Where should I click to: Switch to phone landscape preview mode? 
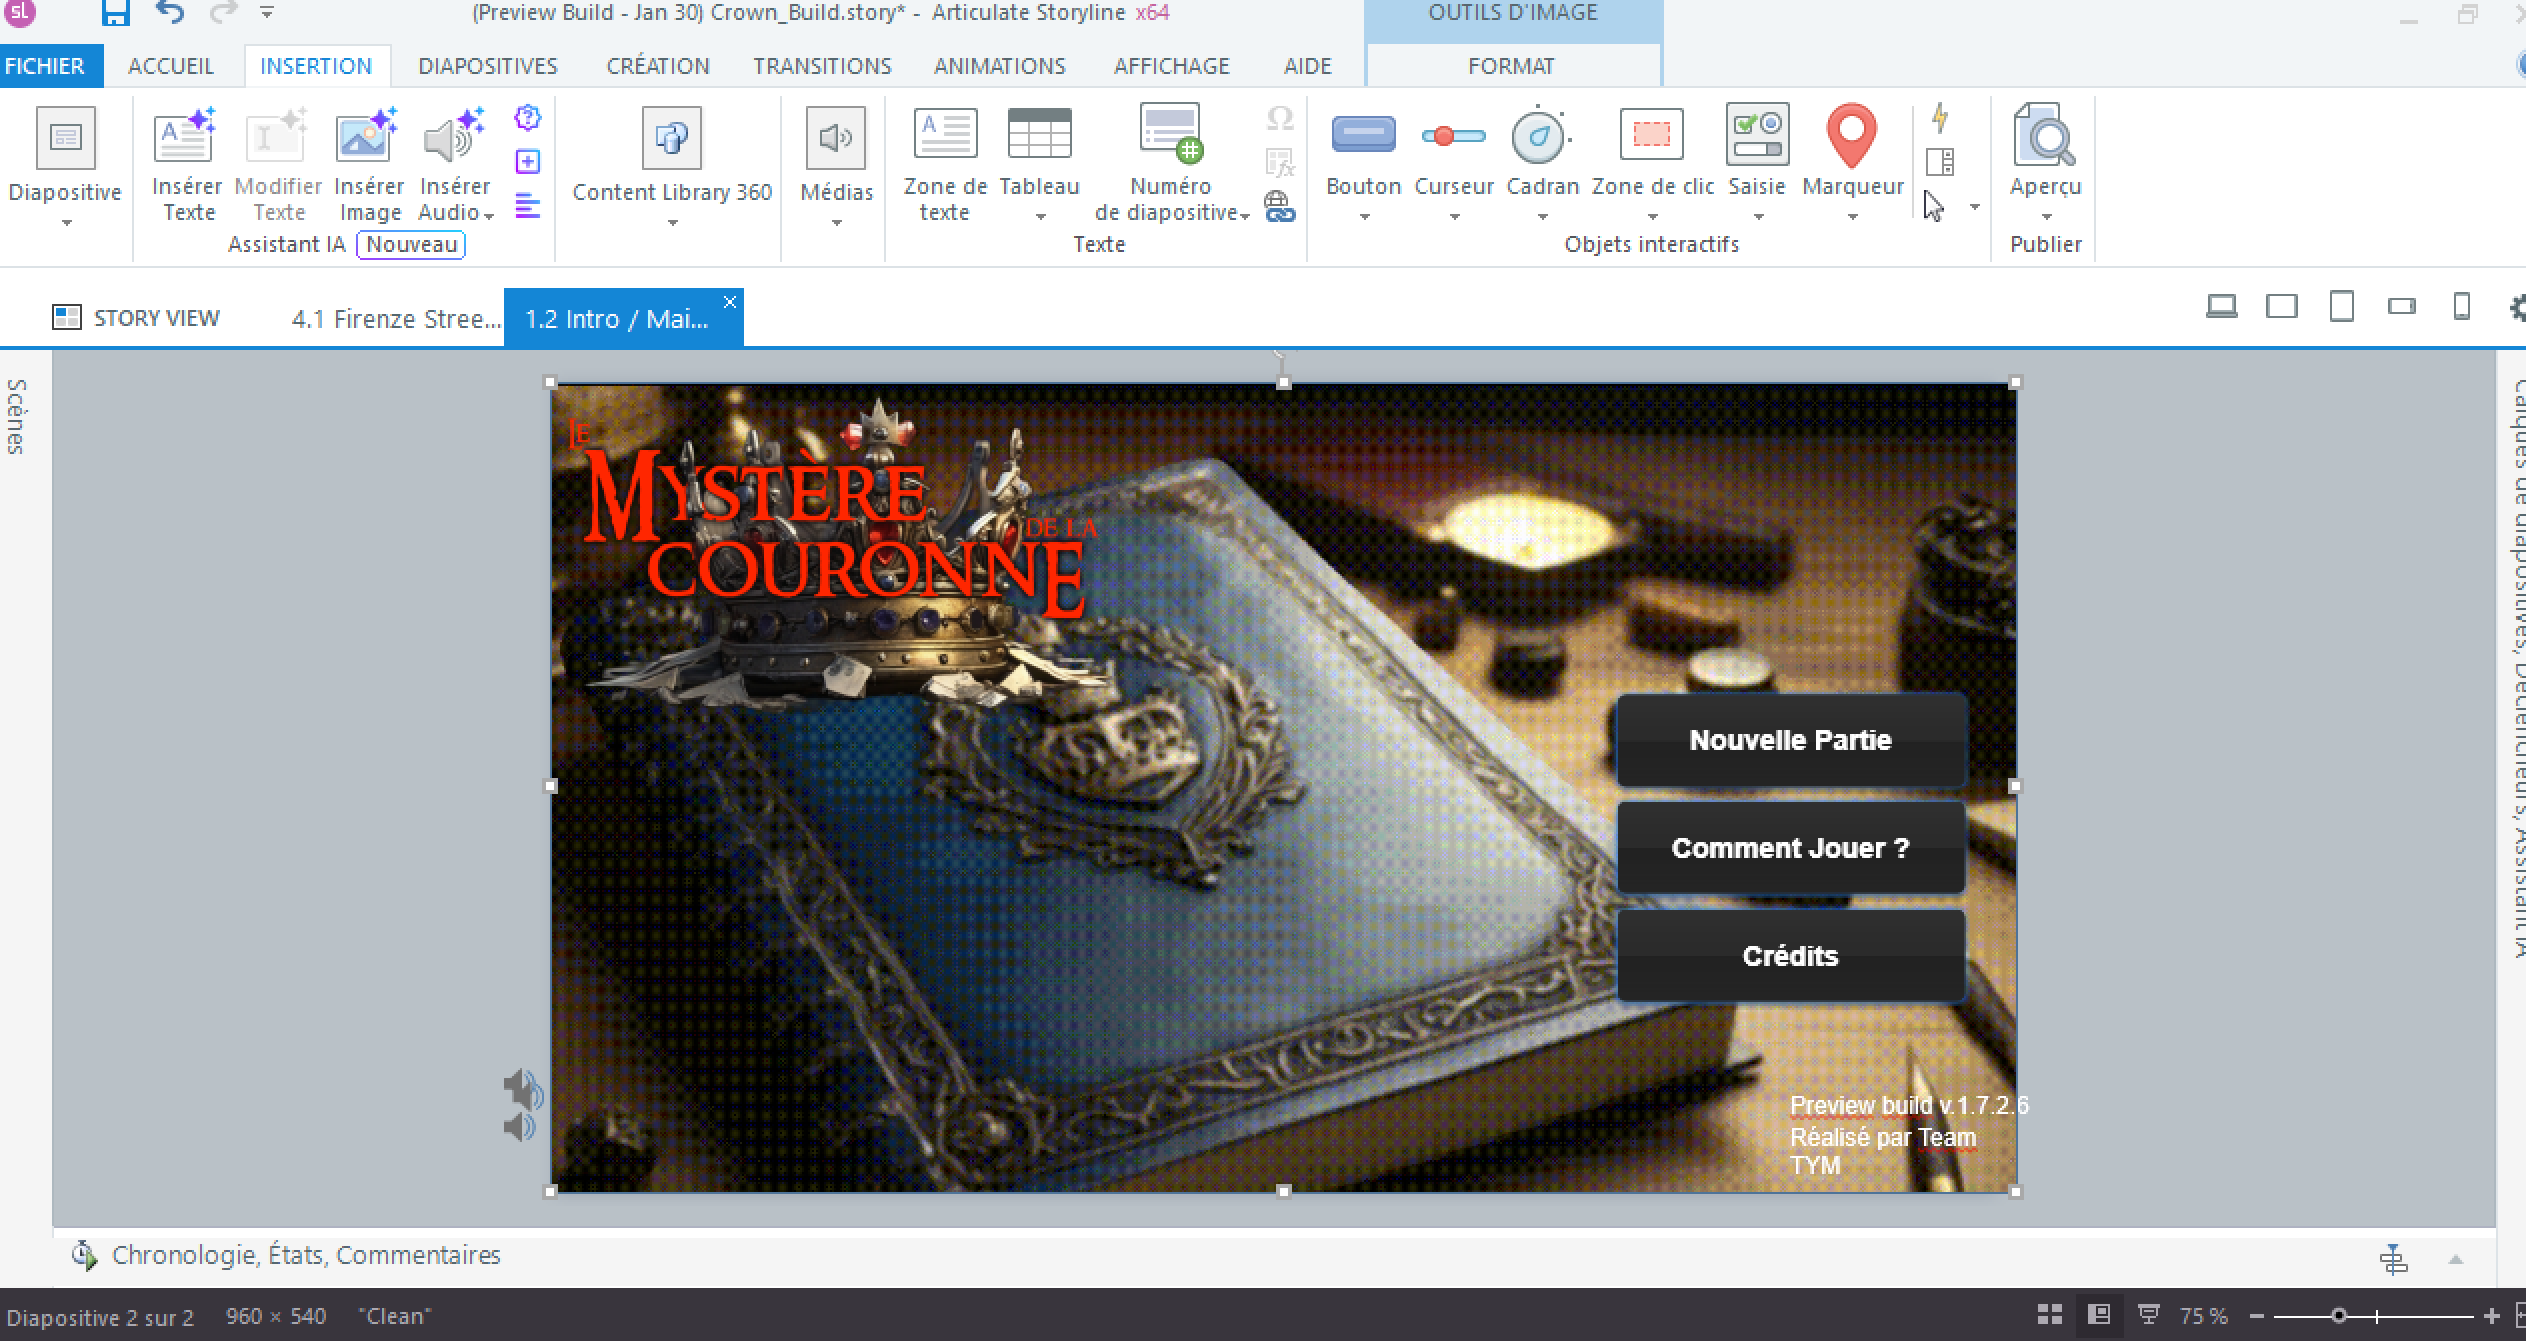point(2401,306)
